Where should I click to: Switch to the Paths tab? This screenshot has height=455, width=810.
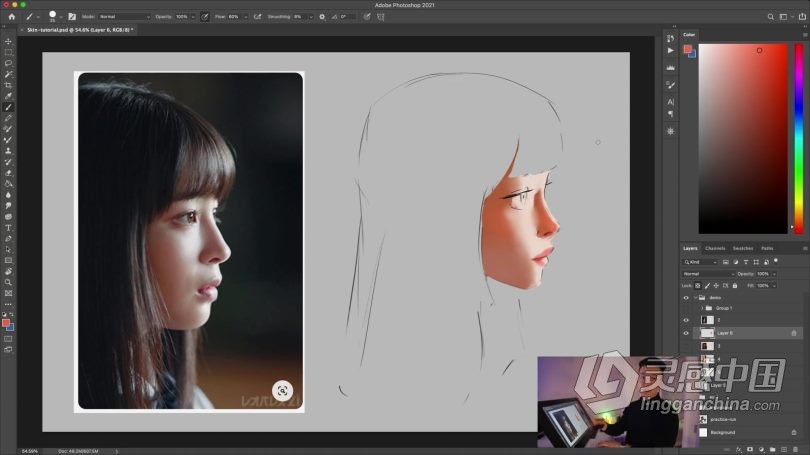[x=767, y=248]
